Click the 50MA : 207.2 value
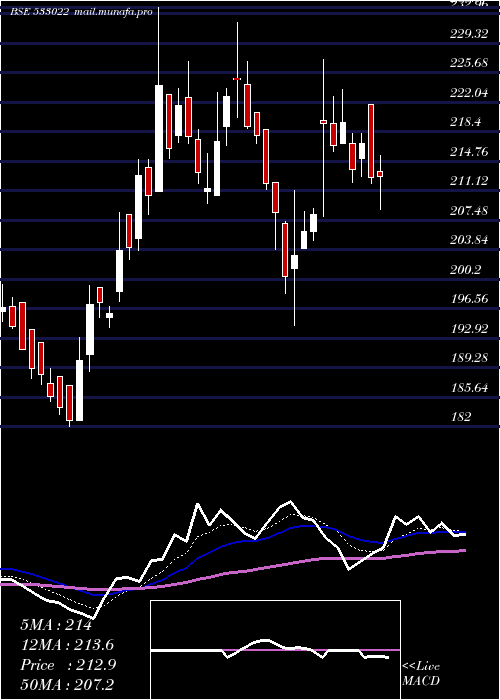 pyautogui.click(x=67, y=685)
